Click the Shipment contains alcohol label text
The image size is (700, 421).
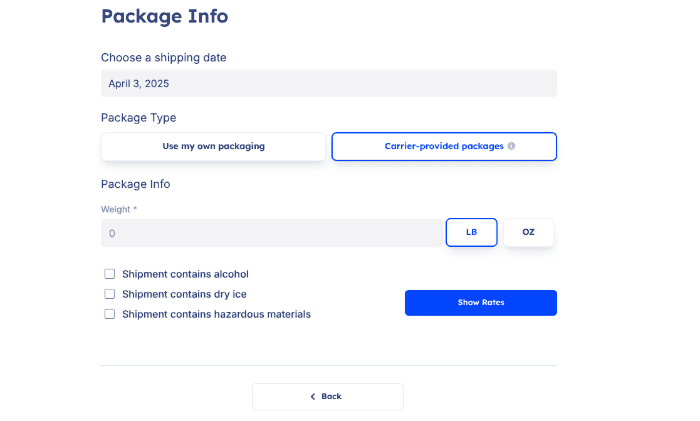(x=185, y=274)
